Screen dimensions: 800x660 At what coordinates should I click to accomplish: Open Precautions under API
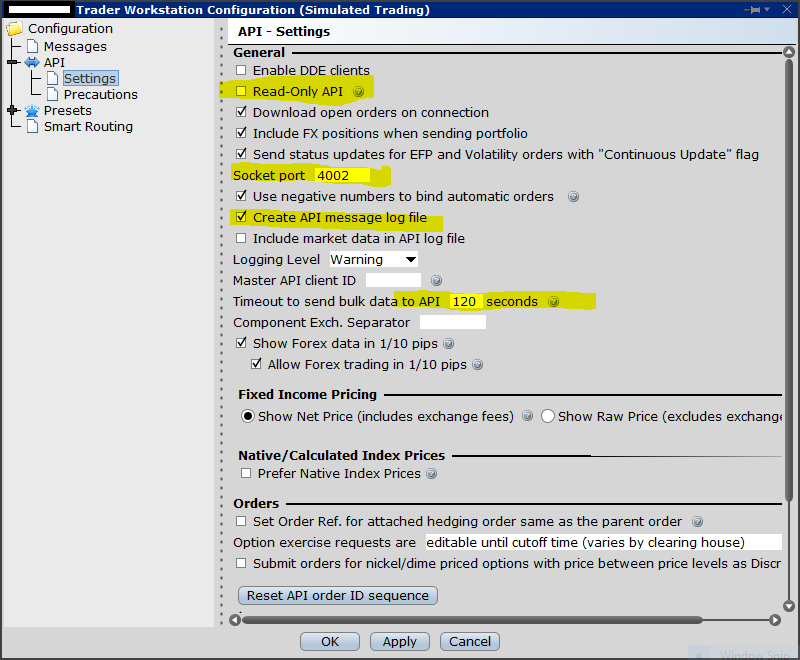[x=101, y=94]
